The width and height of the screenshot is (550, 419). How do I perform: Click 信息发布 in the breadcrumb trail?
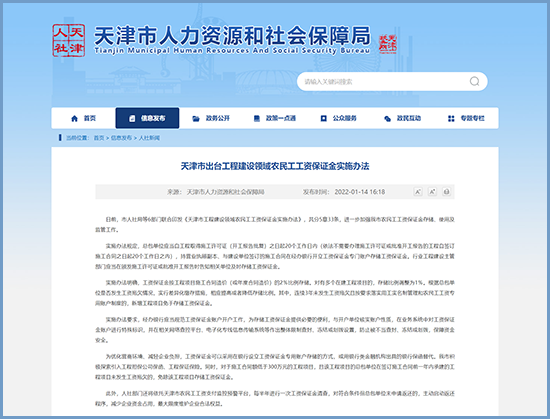click(x=121, y=138)
